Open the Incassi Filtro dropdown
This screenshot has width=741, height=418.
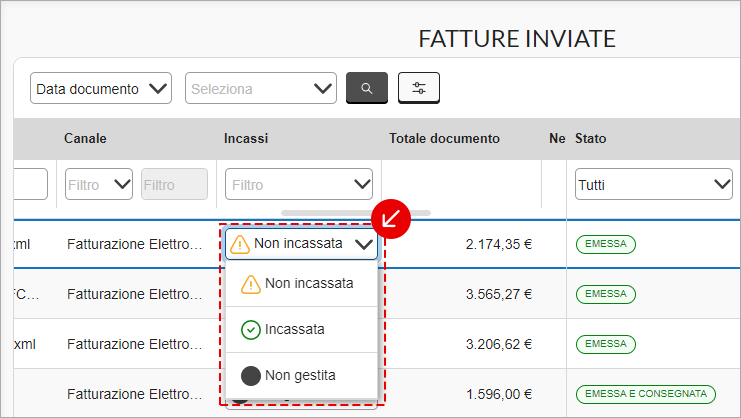point(299,184)
